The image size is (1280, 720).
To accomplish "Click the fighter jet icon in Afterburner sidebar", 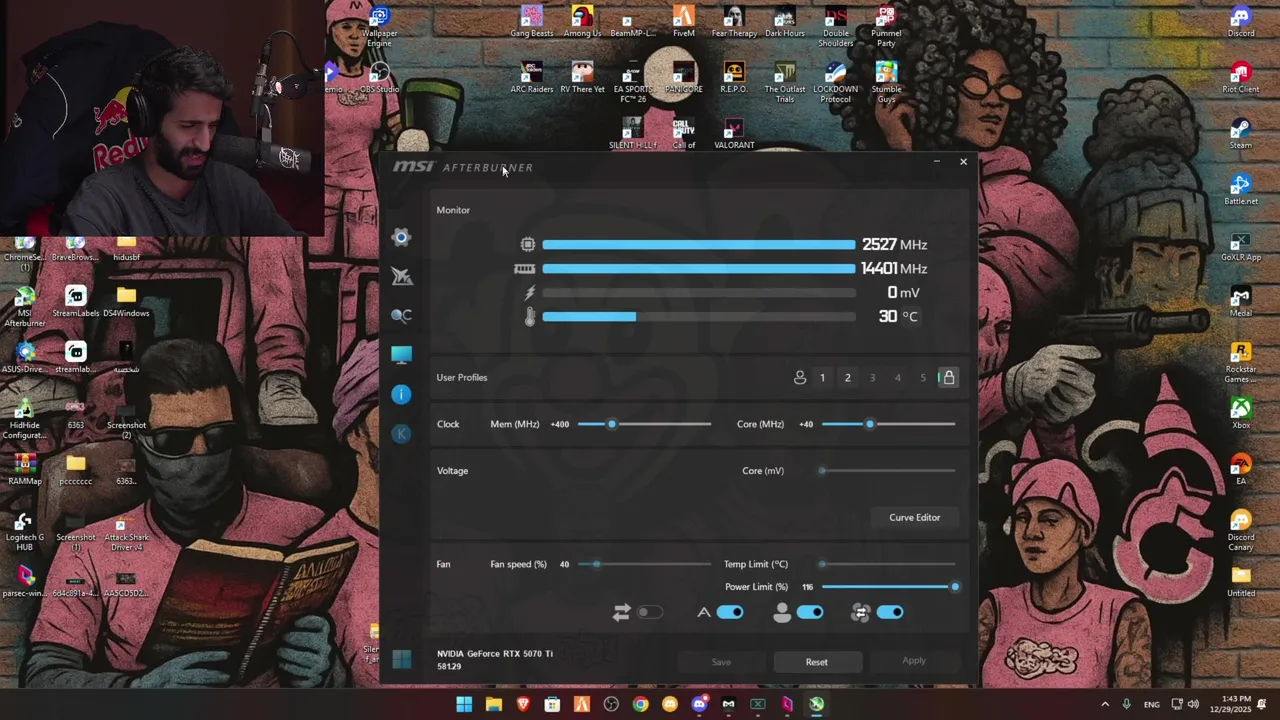I will coord(401,276).
